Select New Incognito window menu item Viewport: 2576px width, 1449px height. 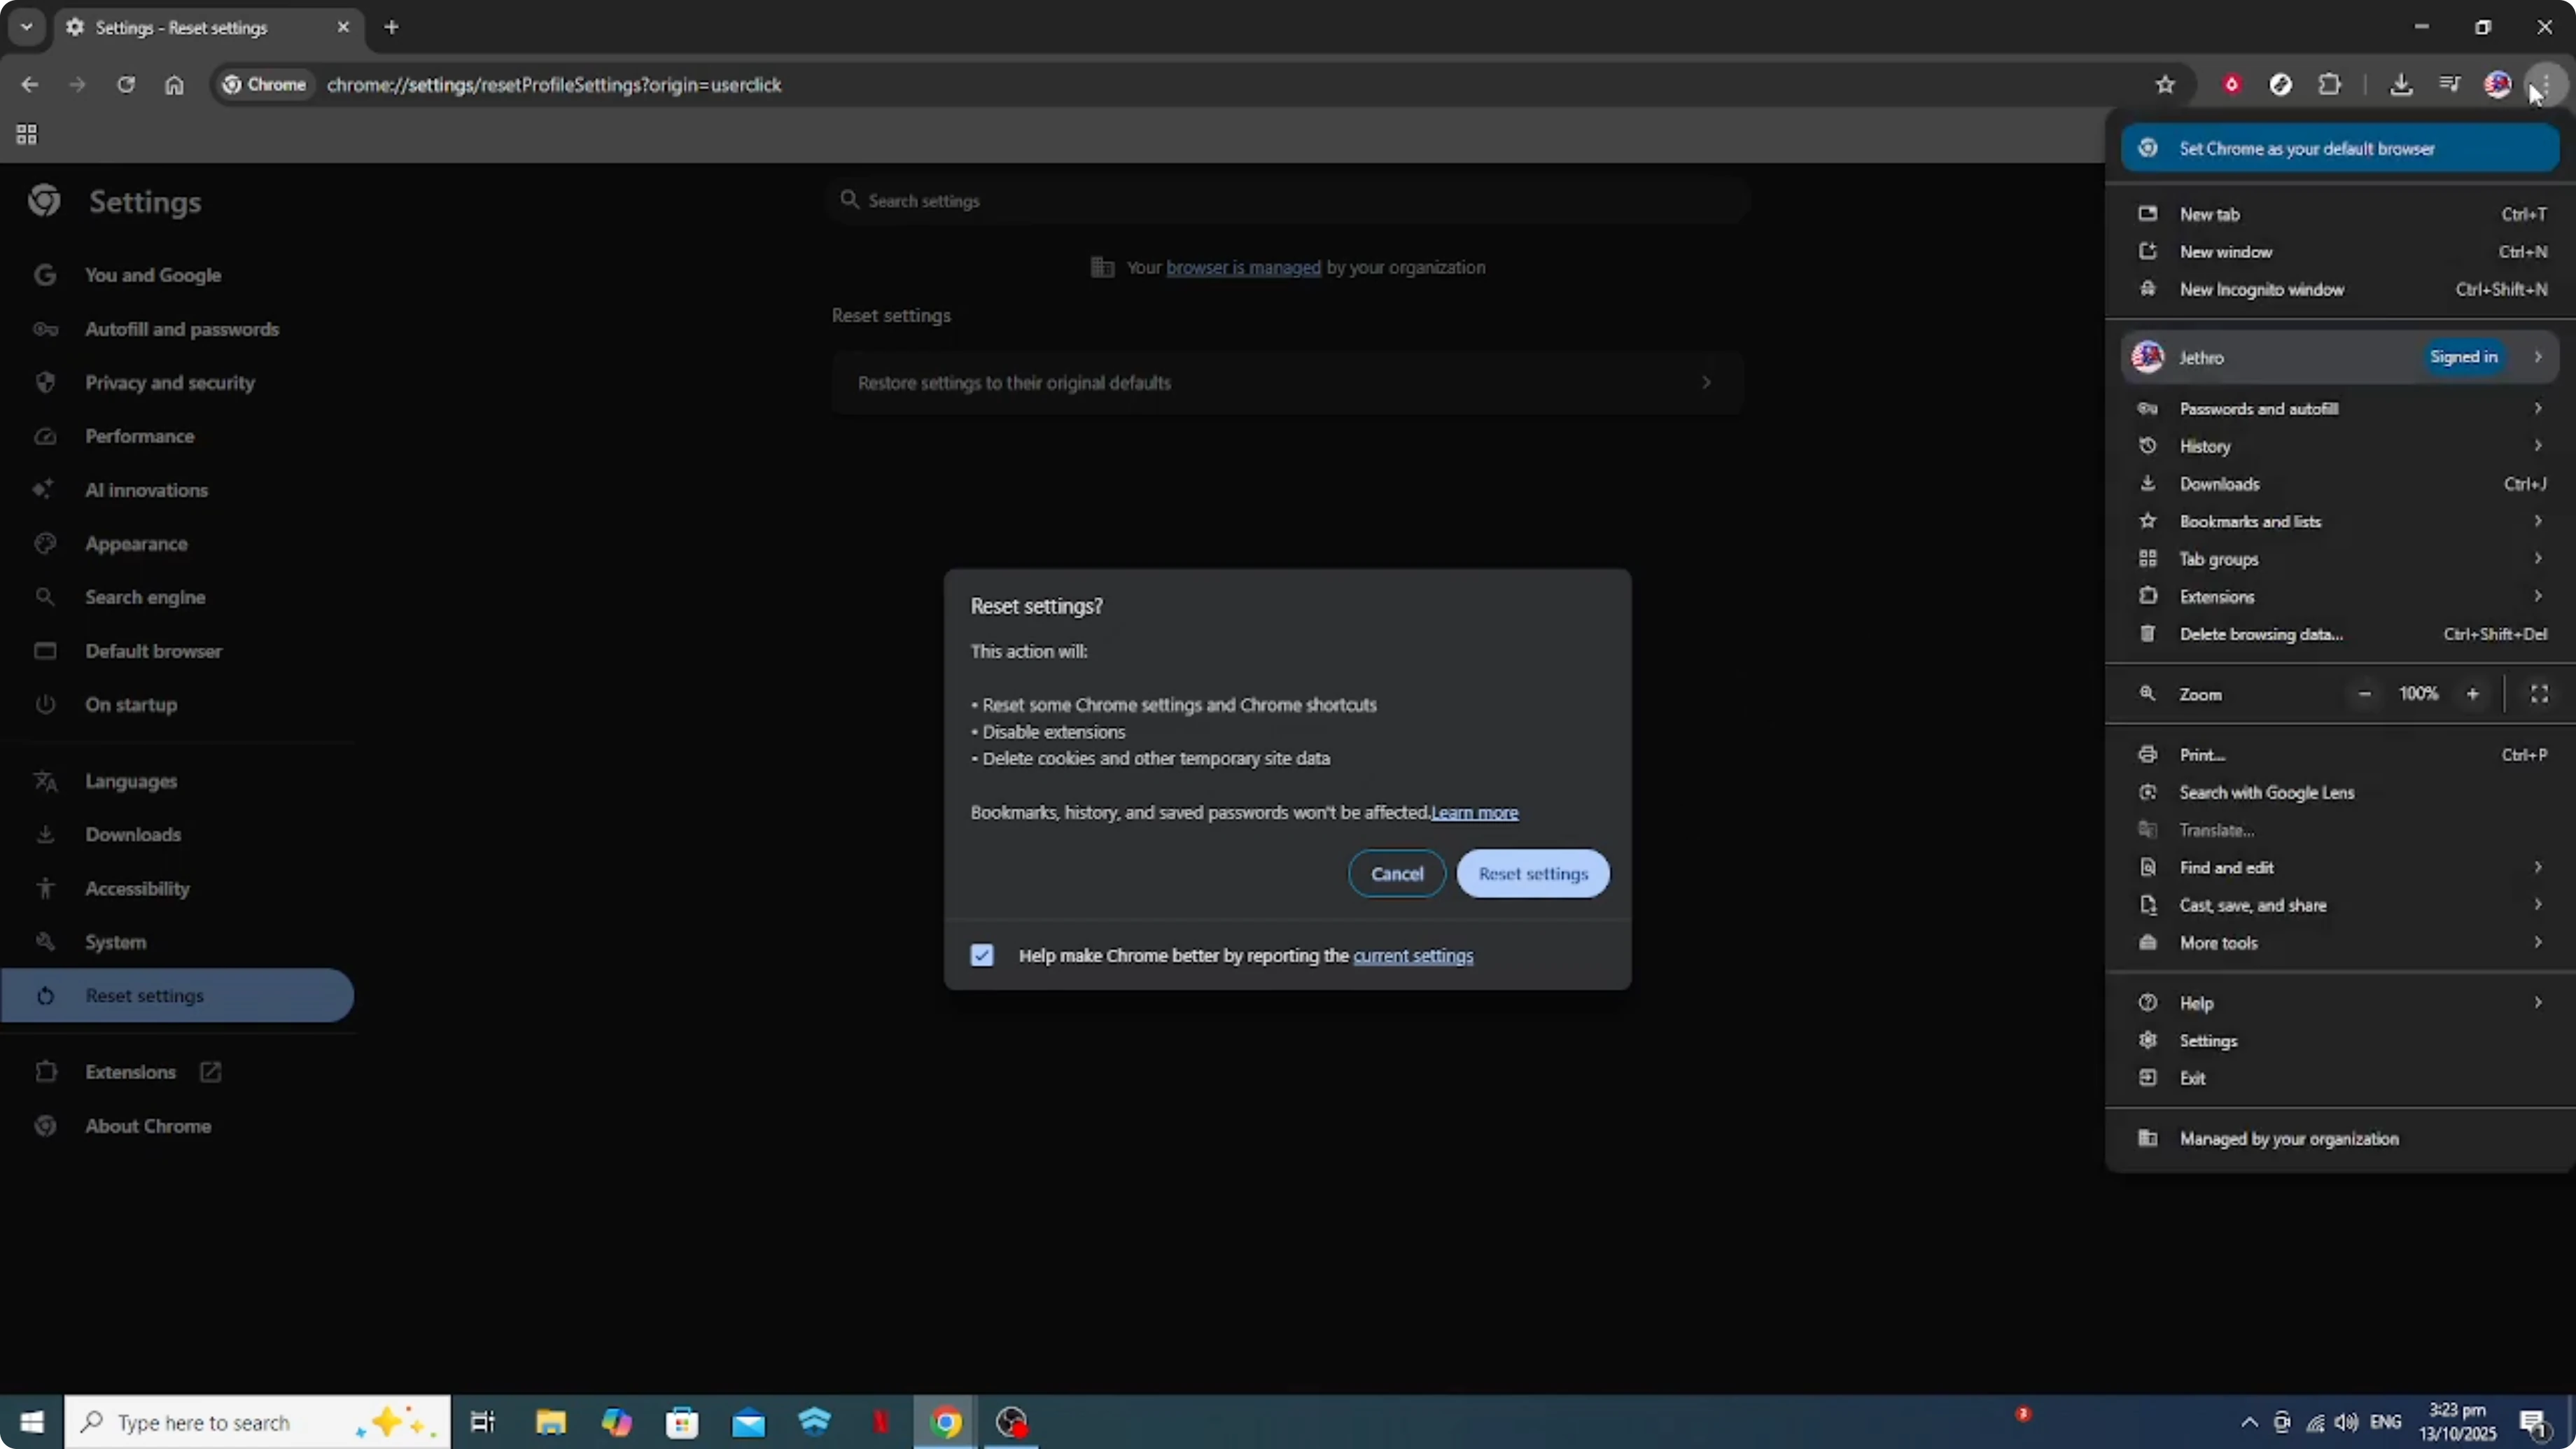(2340, 290)
